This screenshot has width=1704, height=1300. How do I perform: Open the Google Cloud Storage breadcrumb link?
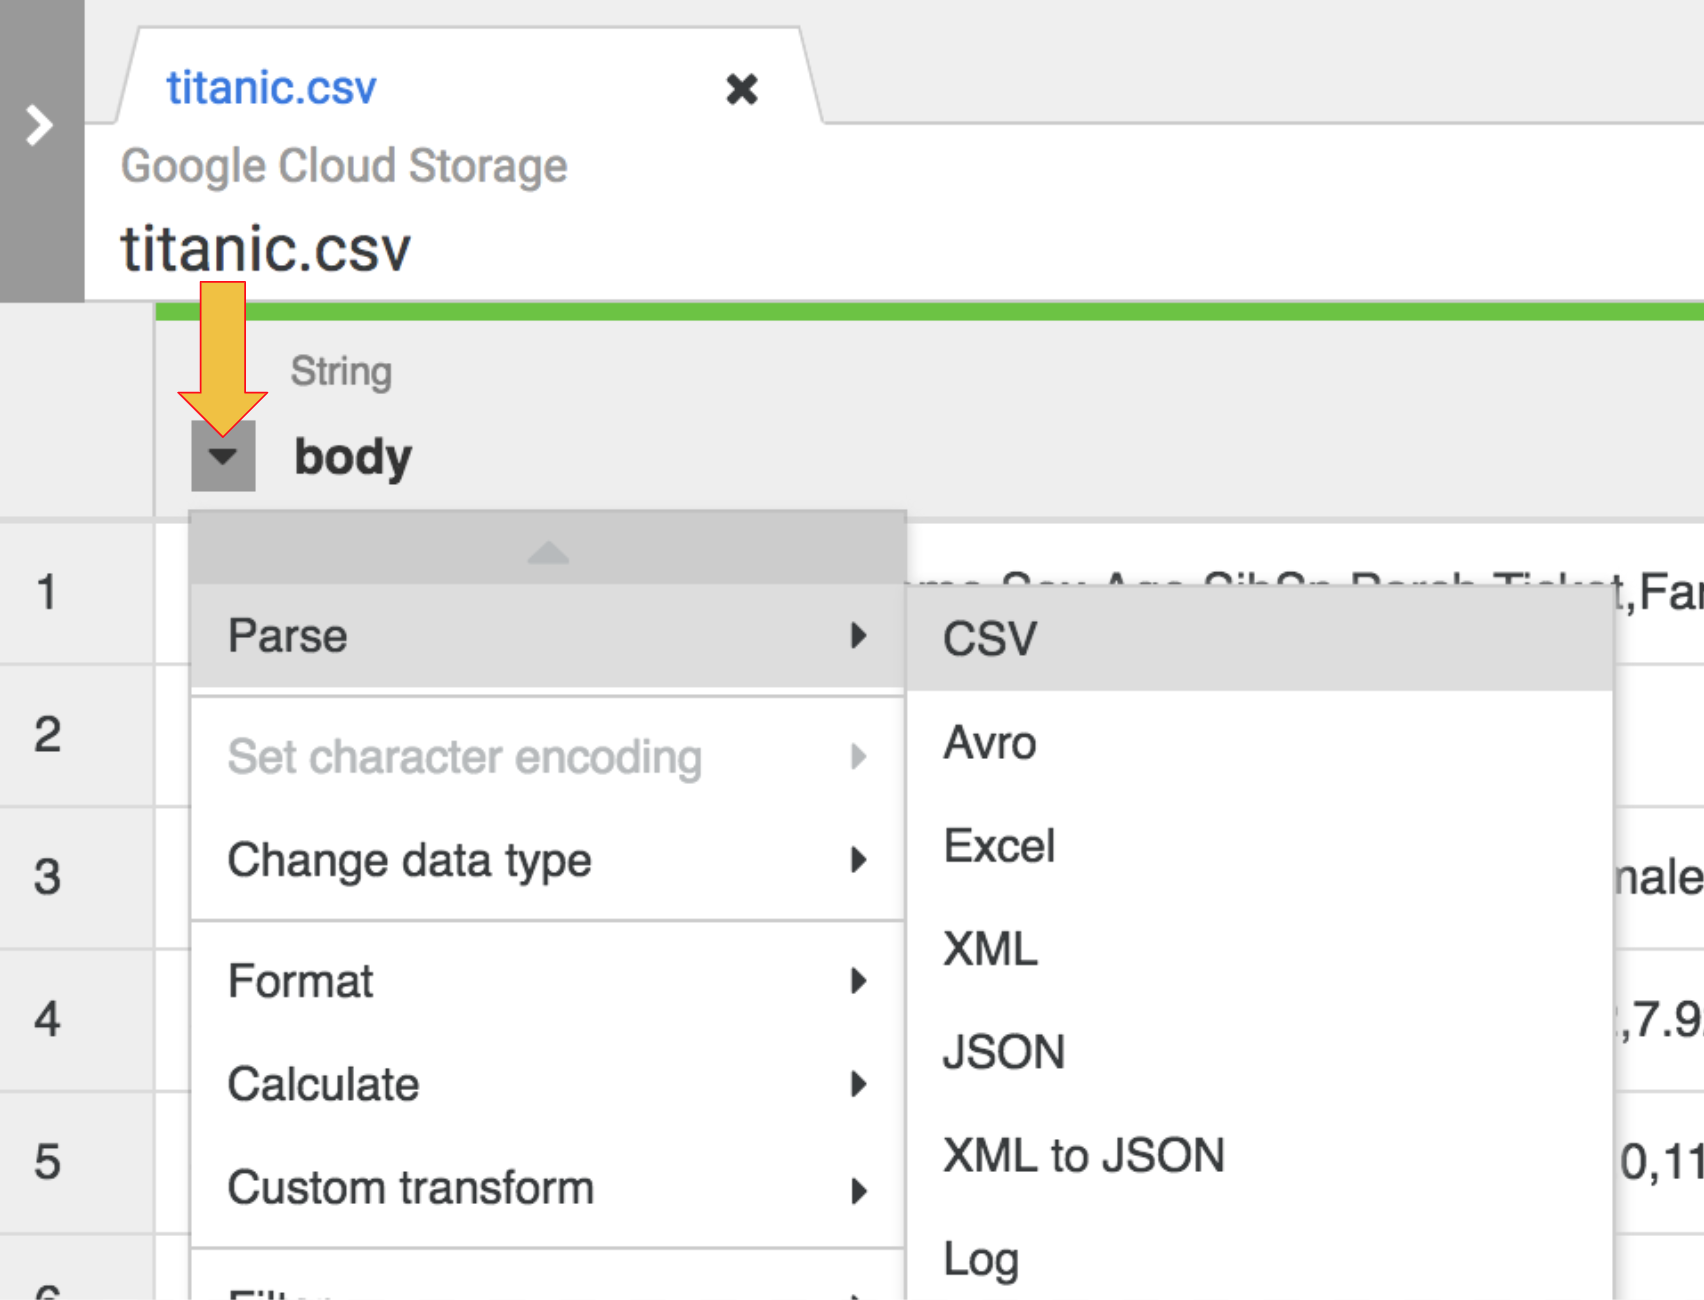(344, 165)
